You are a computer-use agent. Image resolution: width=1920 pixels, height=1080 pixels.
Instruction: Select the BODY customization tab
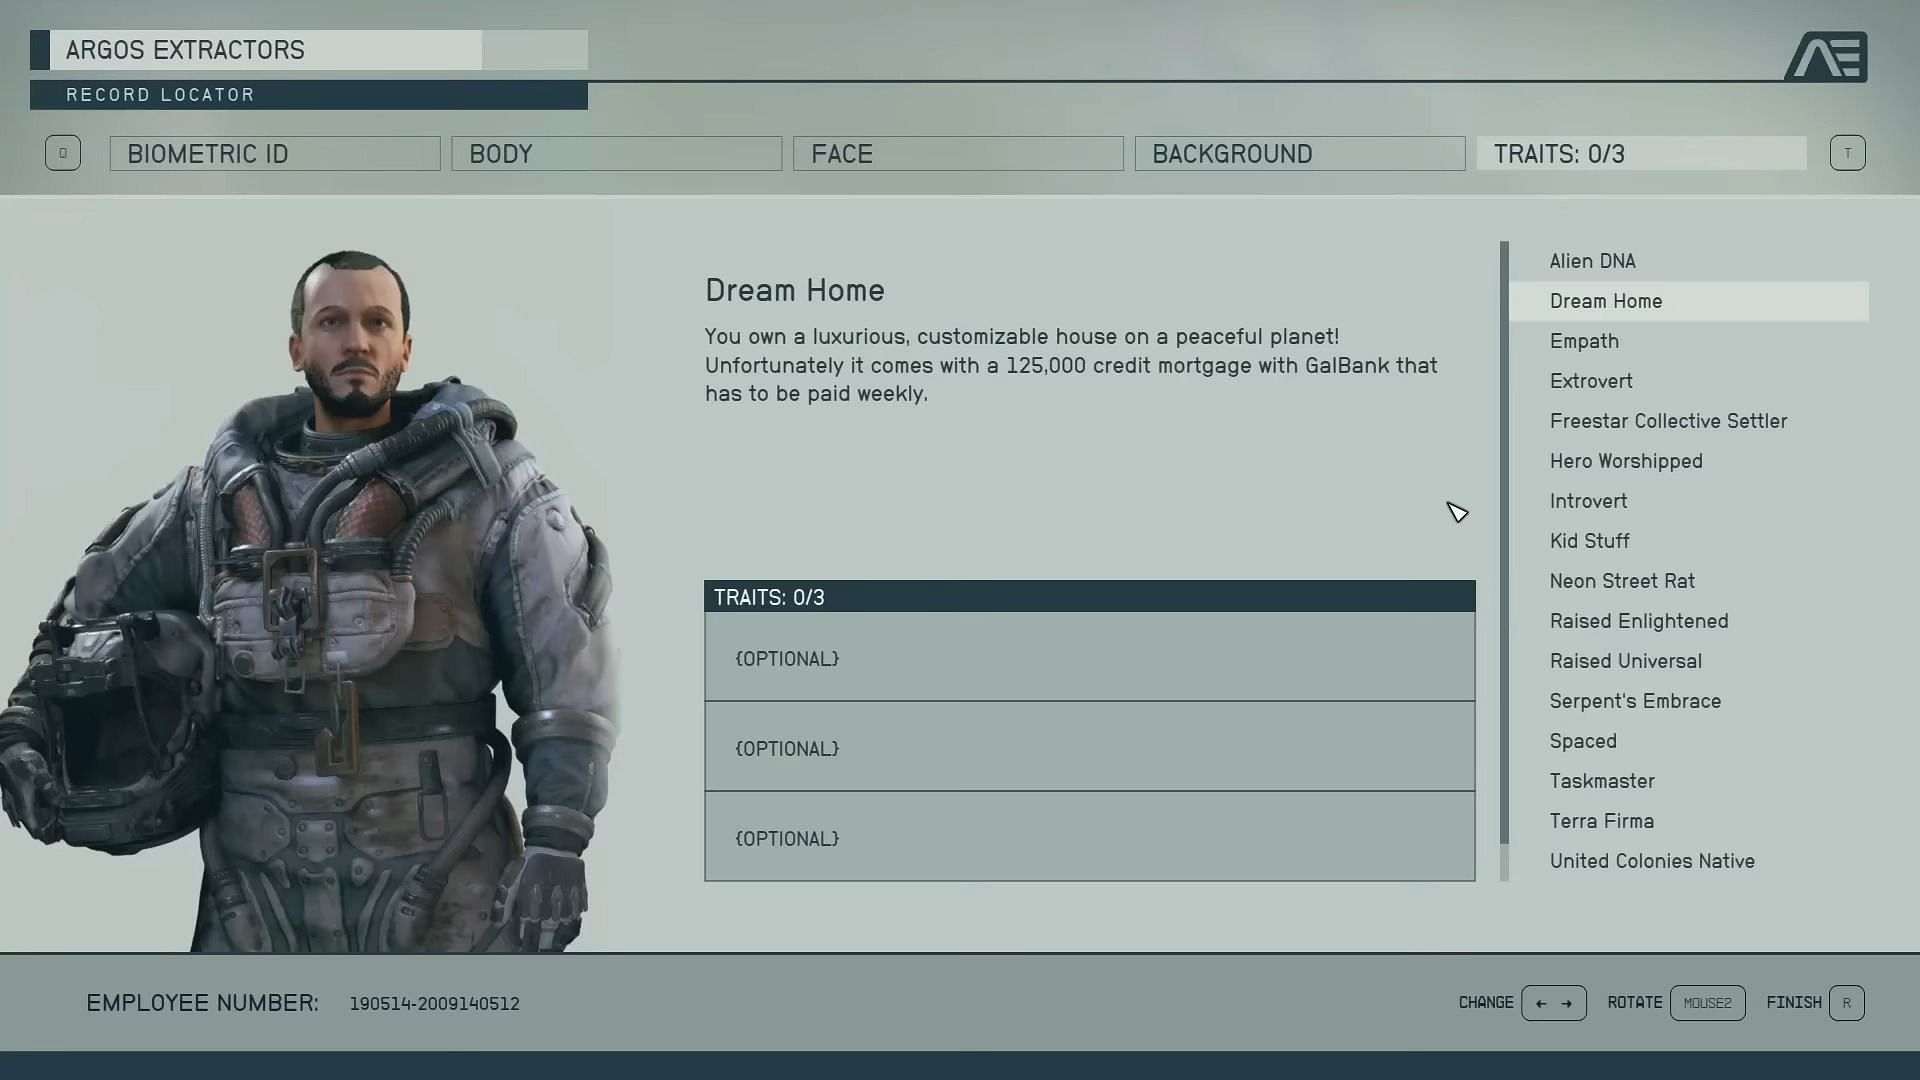616,153
